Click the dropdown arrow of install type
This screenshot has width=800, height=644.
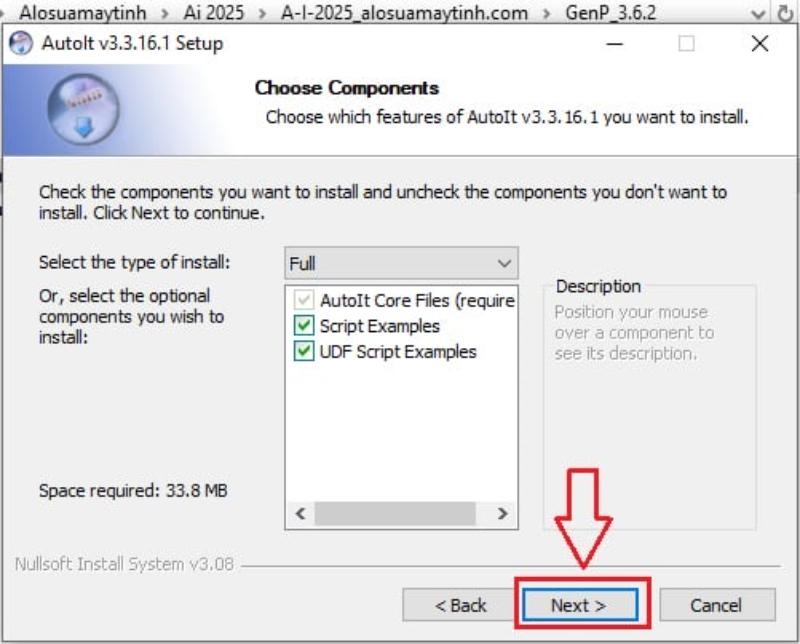504,263
